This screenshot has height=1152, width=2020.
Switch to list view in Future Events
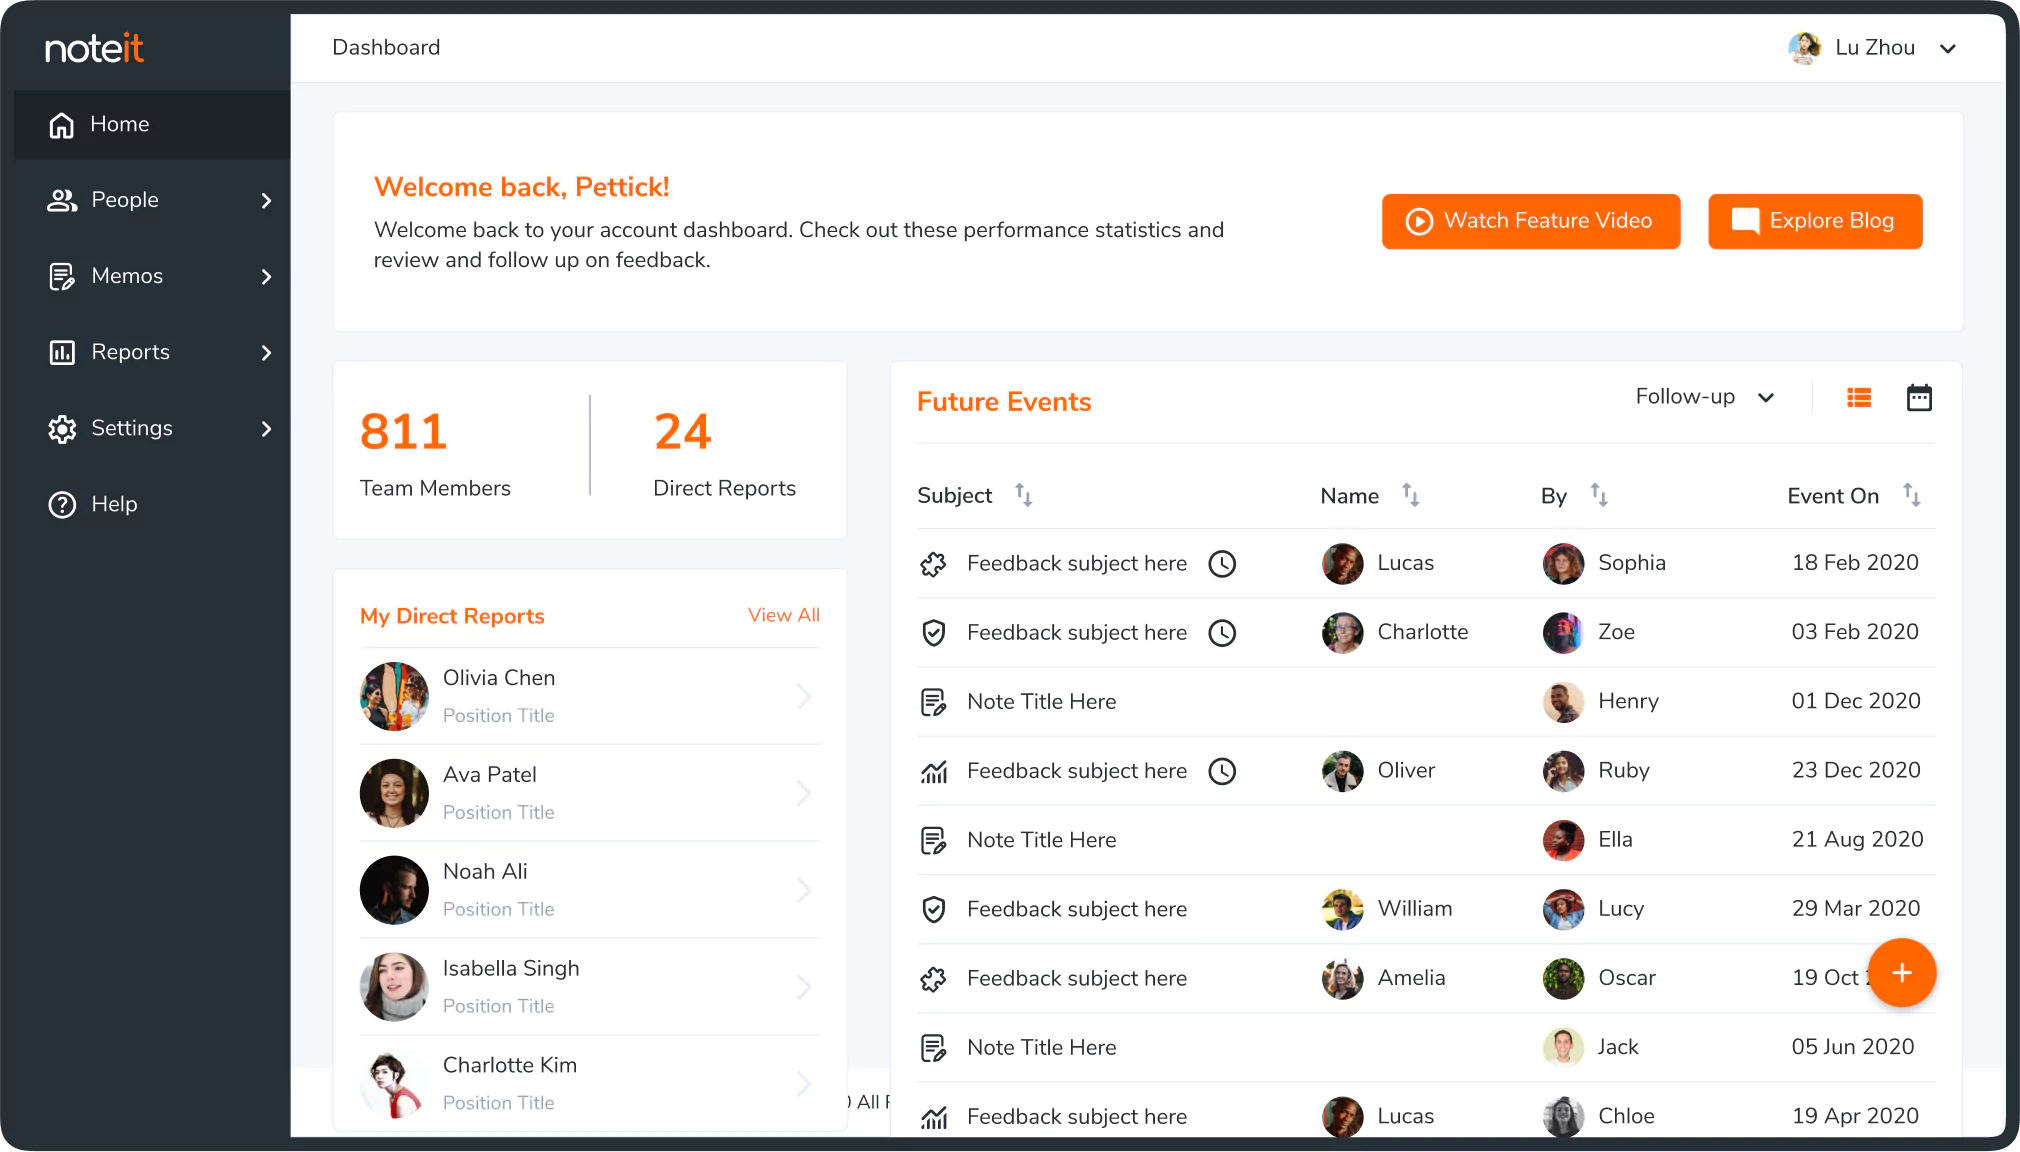1859,397
